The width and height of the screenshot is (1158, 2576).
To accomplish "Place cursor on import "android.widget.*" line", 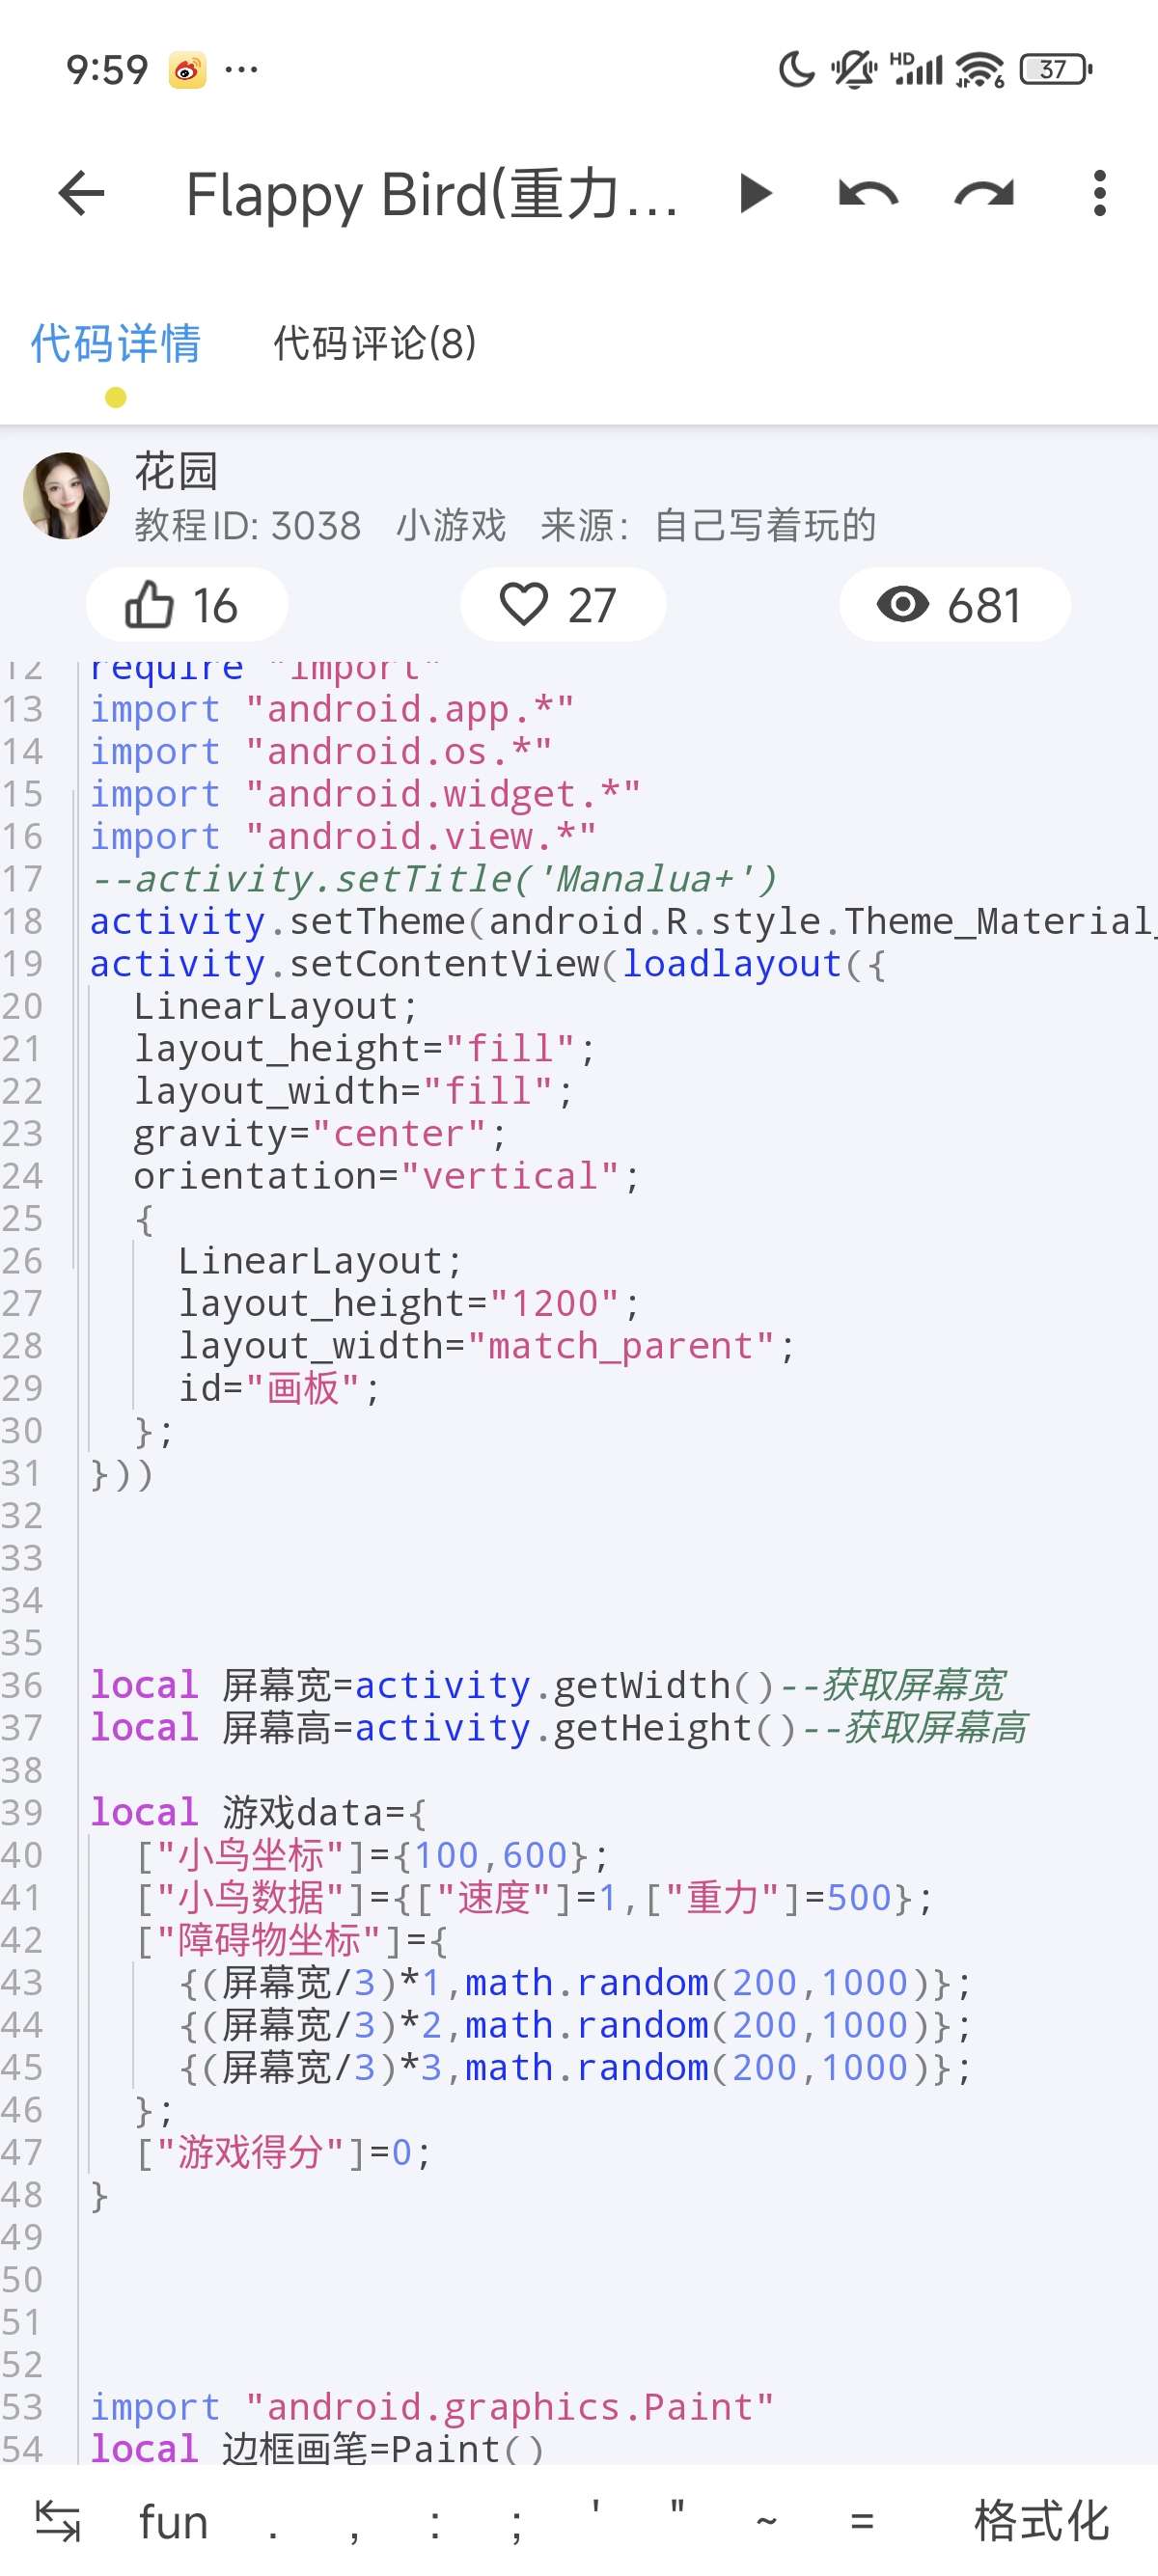I will (366, 794).
